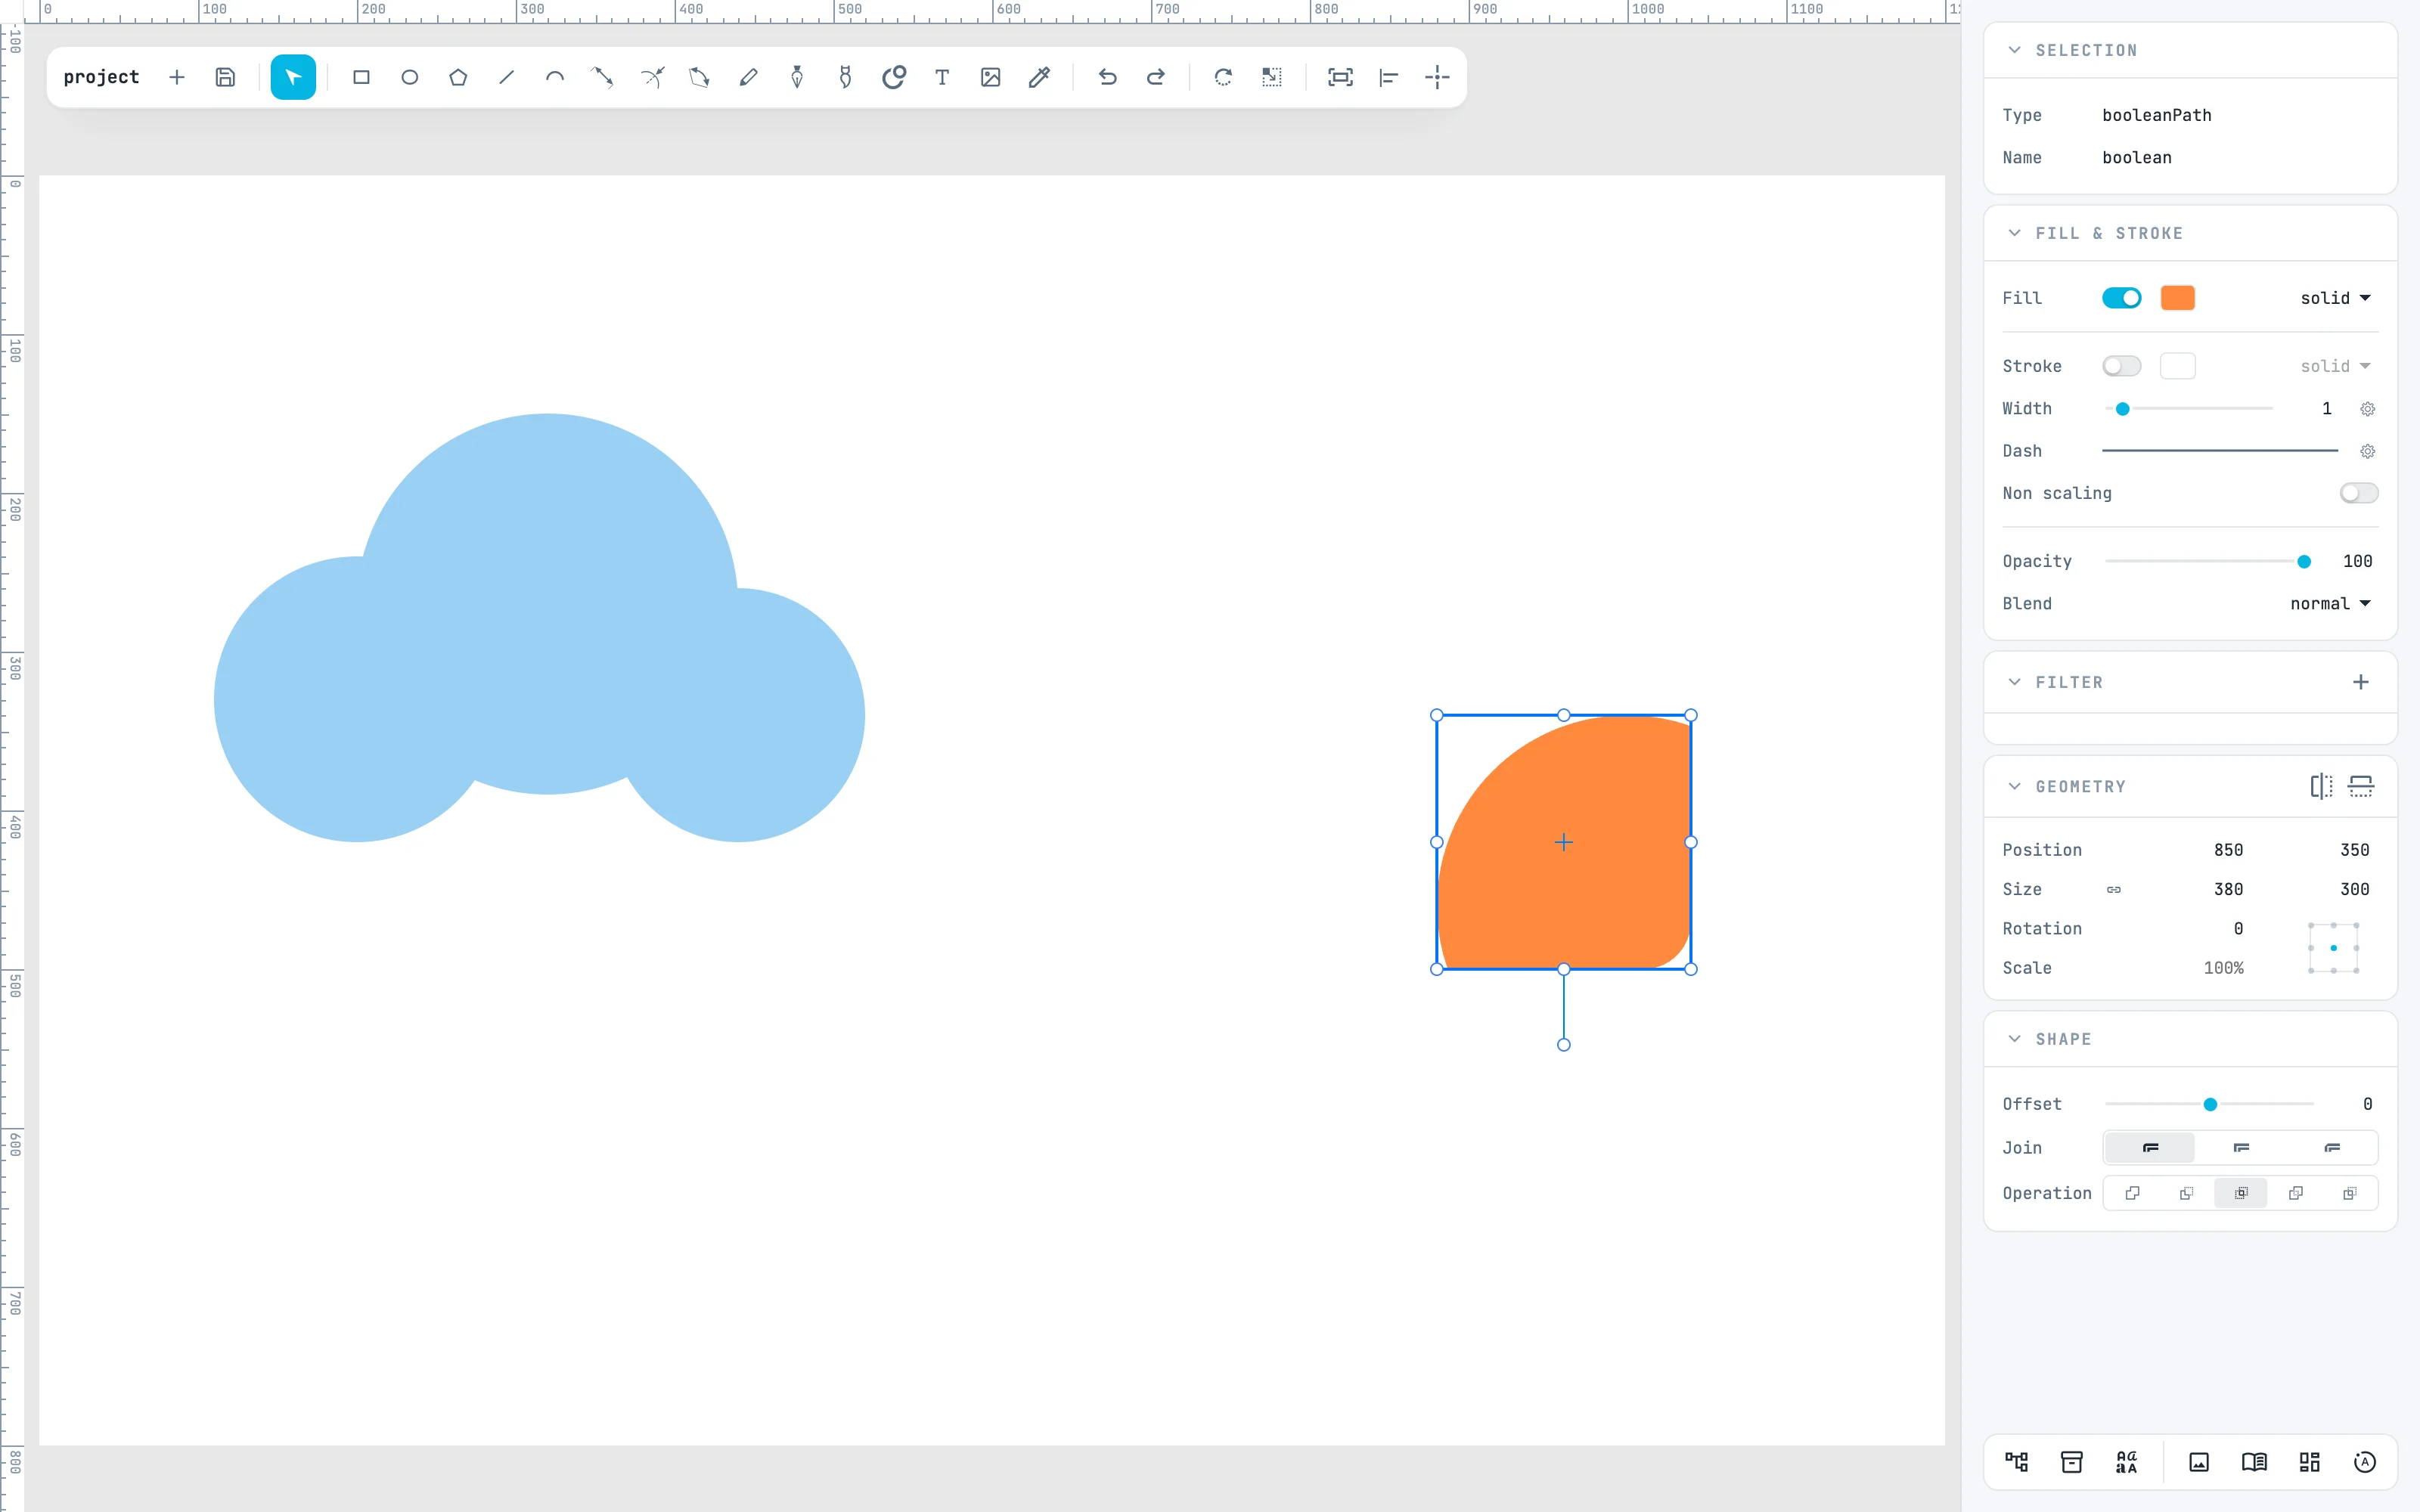Image resolution: width=2420 pixels, height=1512 pixels.
Task: Open the typography fonts panel tab
Action: click(x=2127, y=1462)
